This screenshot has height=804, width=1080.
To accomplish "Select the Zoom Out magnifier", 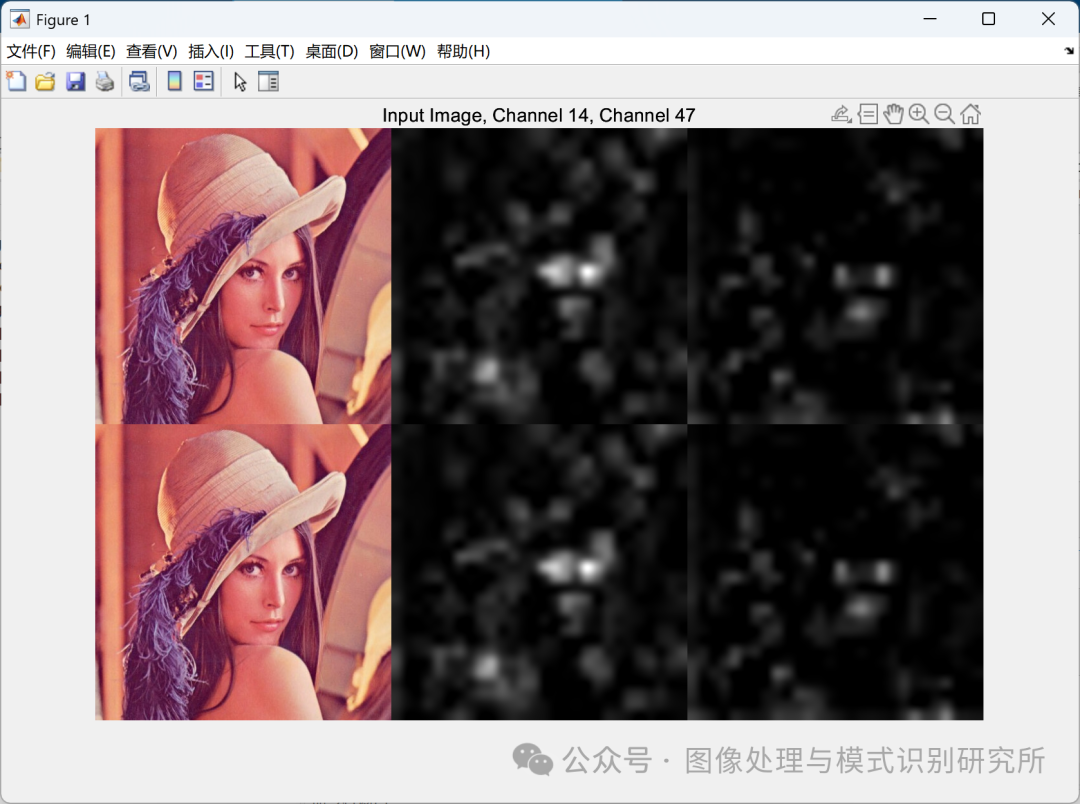I will (x=944, y=114).
